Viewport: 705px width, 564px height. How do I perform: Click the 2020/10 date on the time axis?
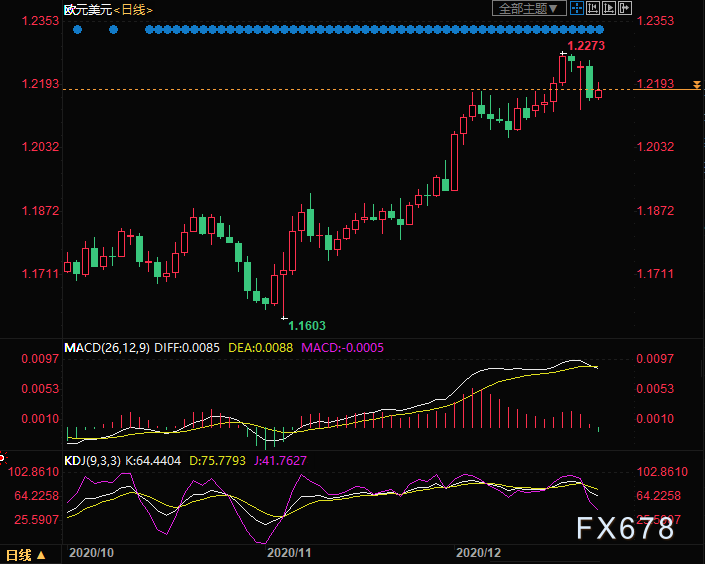[x=89, y=552]
